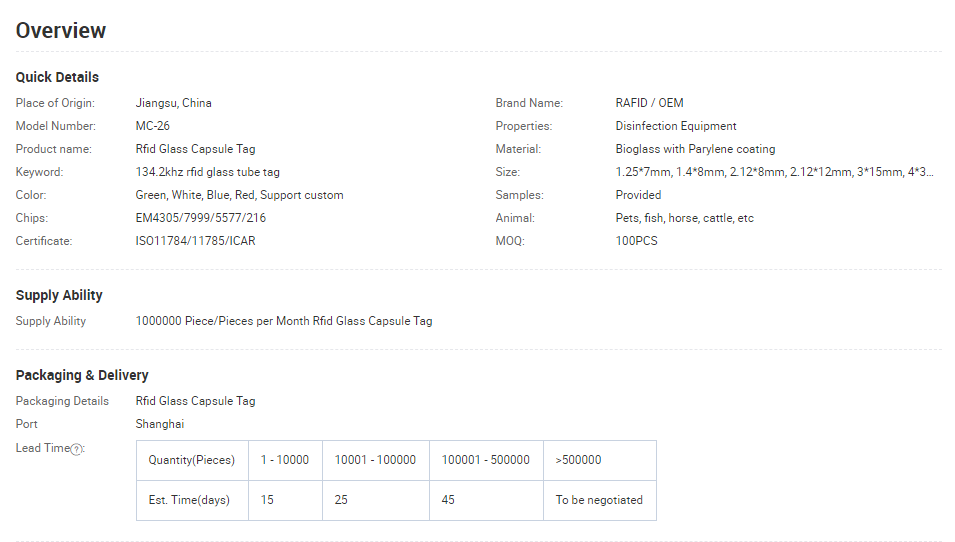Viewport: 955px width, 542px height.
Task: Click the 'Keyword:' label
Action: [x=40, y=172]
